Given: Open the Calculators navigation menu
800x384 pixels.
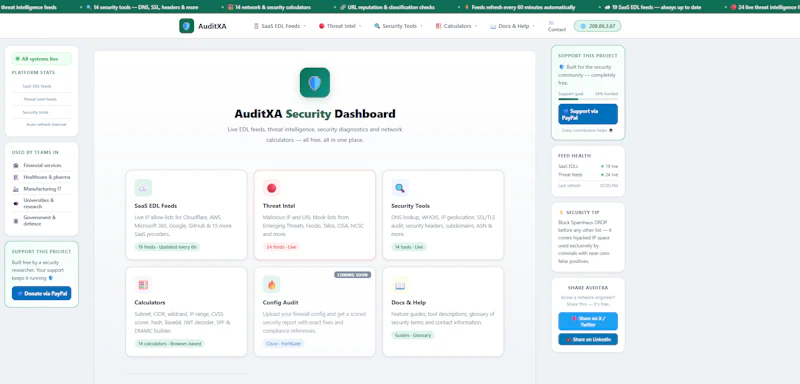Looking at the screenshot, I should (x=456, y=26).
